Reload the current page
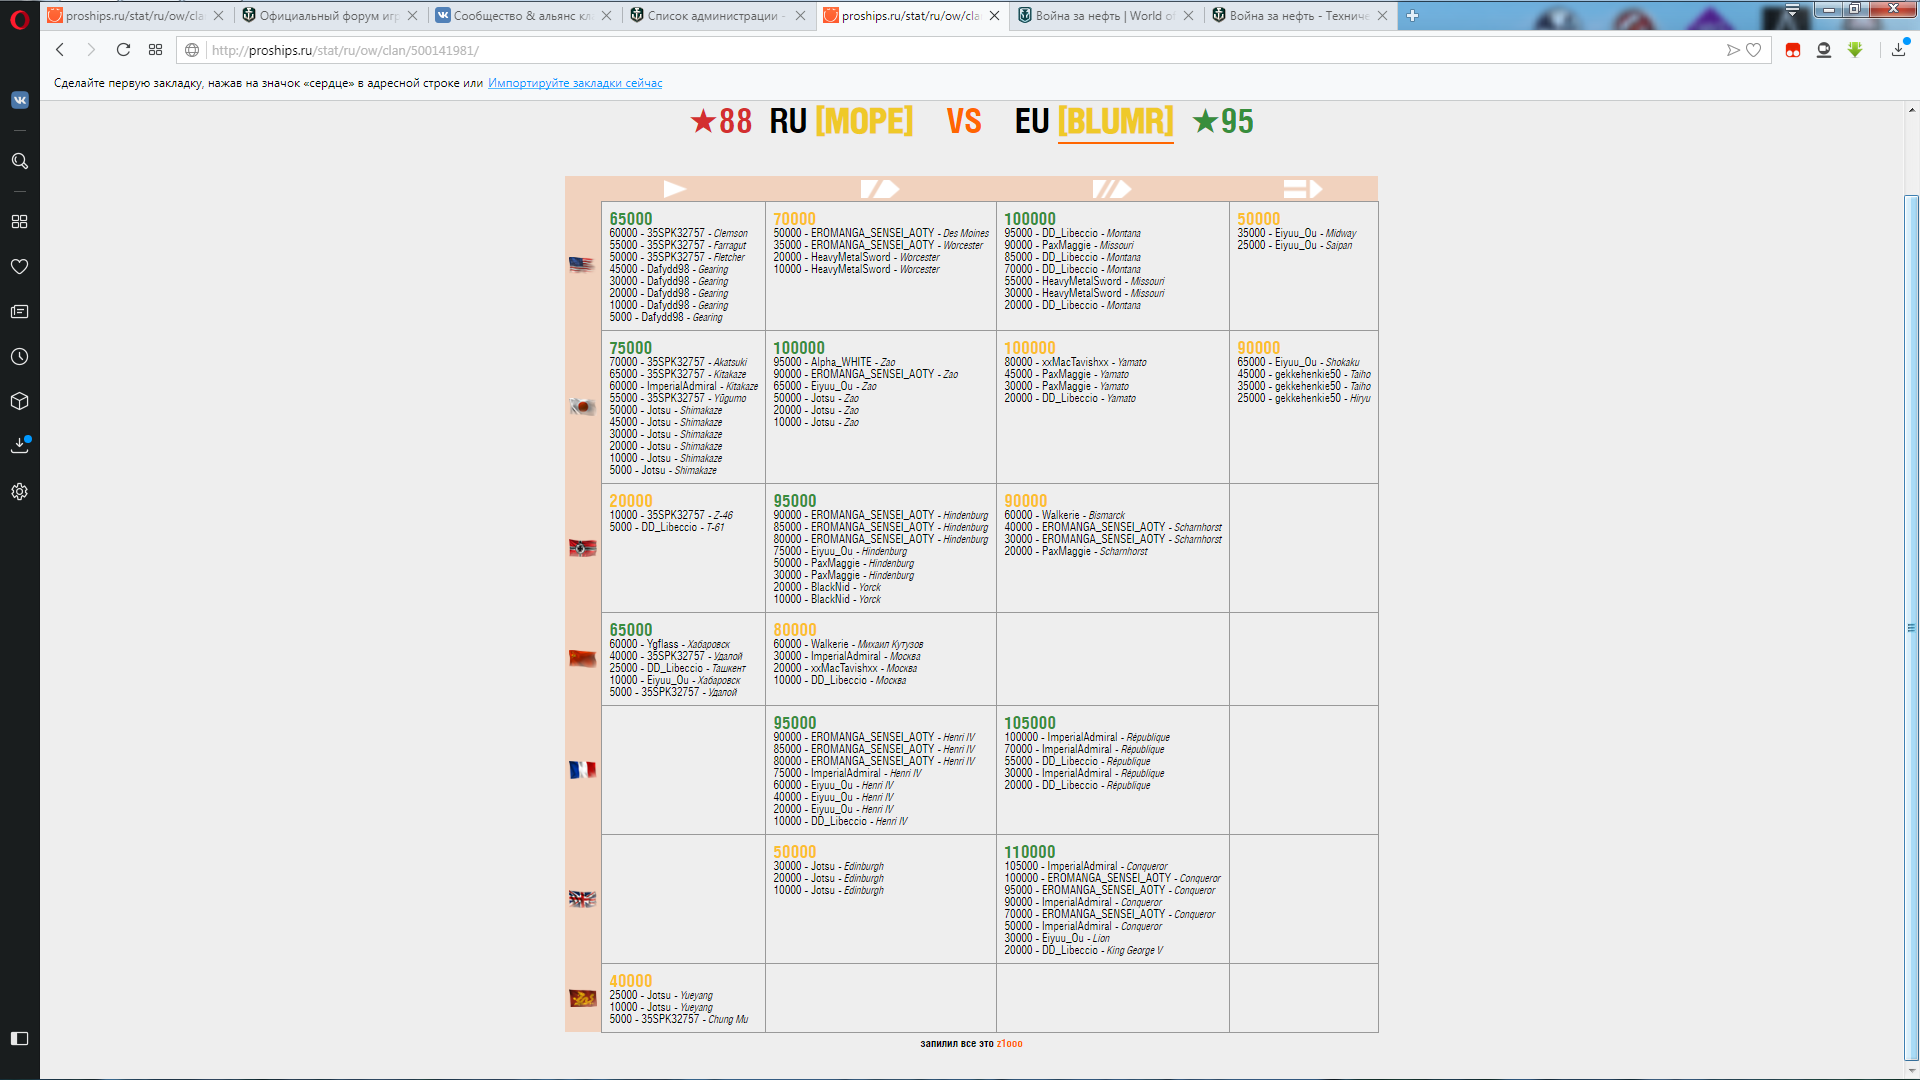Image resolution: width=1920 pixels, height=1080 pixels. click(123, 50)
